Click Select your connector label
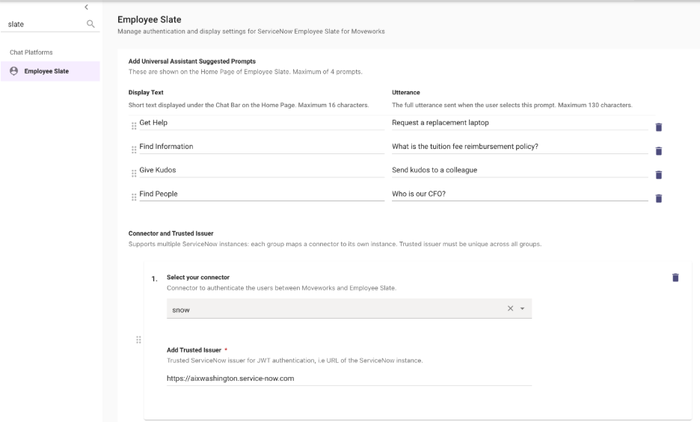Image resolution: width=700 pixels, height=422 pixels. click(x=198, y=277)
